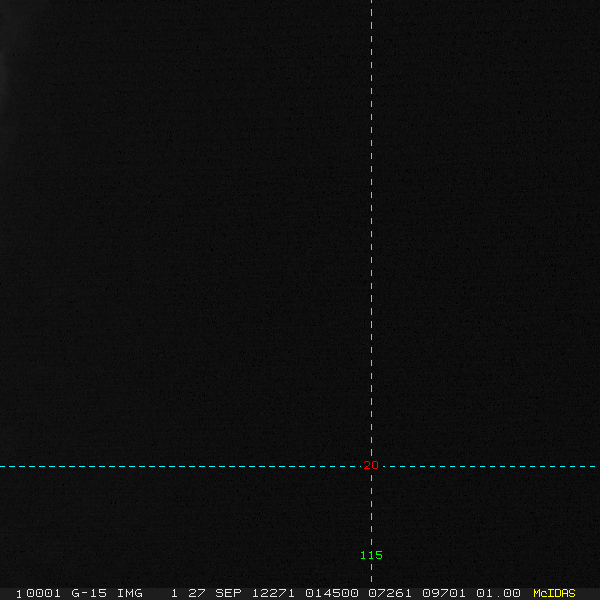Click the dark image area left of longitude line
Viewport: 600px width, 600px height.
pyautogui.click(x=184, y=230)
